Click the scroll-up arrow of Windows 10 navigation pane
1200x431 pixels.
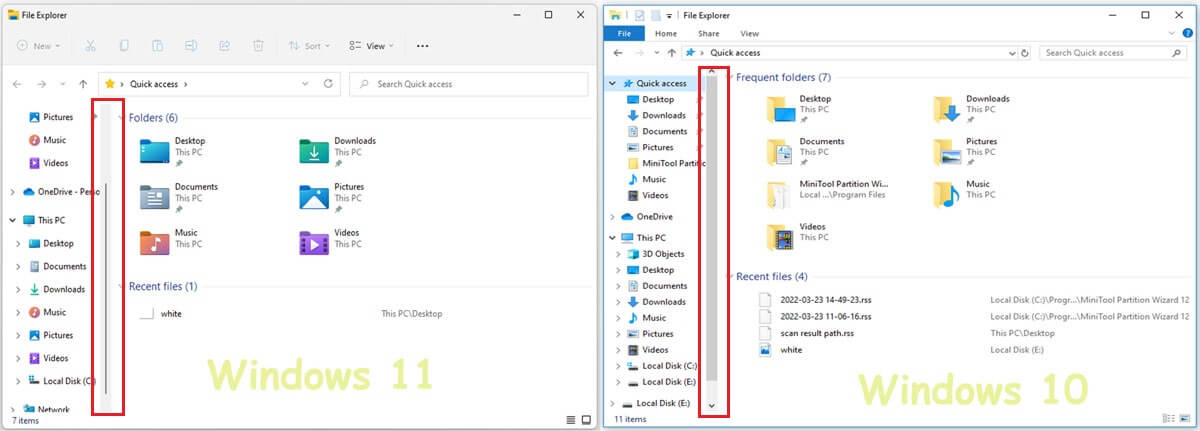tap(711, 71)
